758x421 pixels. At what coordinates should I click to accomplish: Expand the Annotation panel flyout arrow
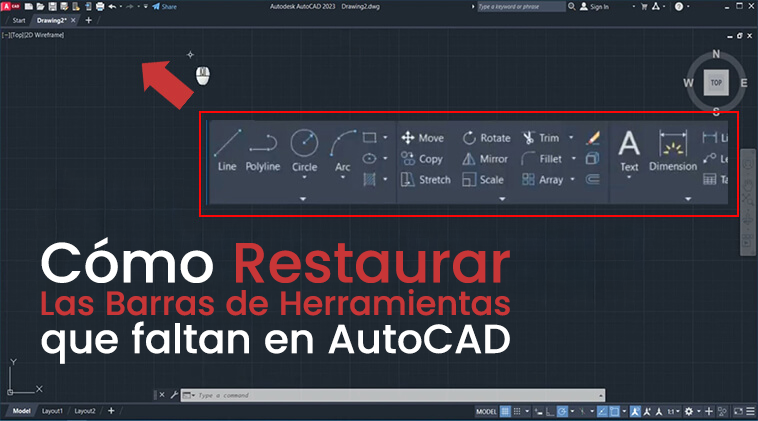tap(688, 199)
